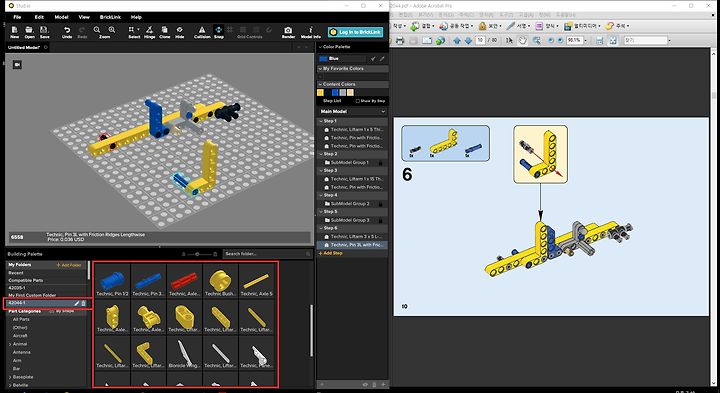
Task: Click the color picker eyedropper beside Blue
Action: pyautogui.click(x=382, y=59)
